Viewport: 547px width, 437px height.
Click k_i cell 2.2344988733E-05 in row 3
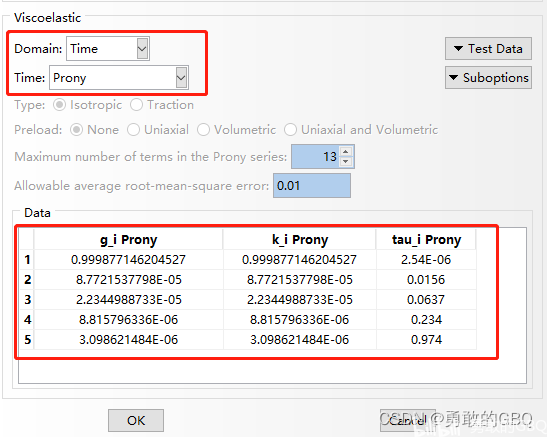(x=300, y=300)
